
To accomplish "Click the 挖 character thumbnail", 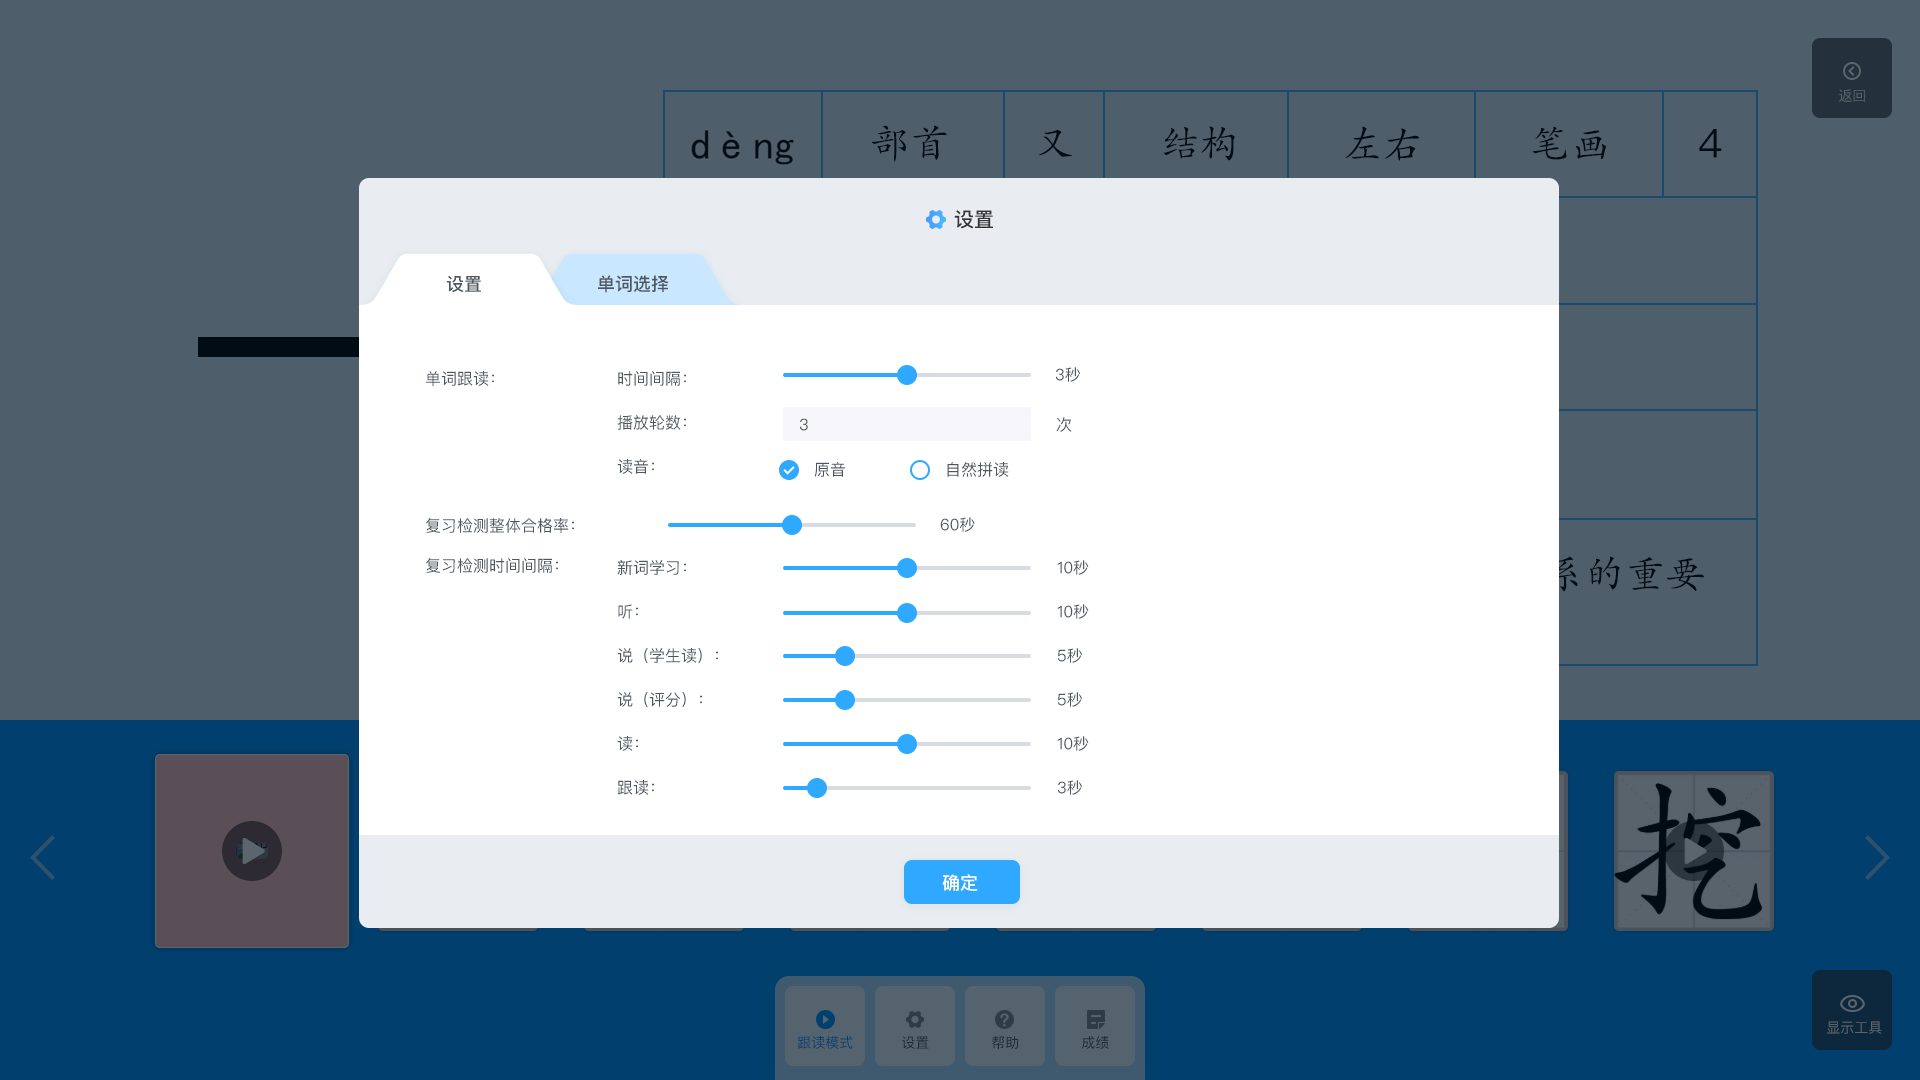I will tap(1693, 851).
